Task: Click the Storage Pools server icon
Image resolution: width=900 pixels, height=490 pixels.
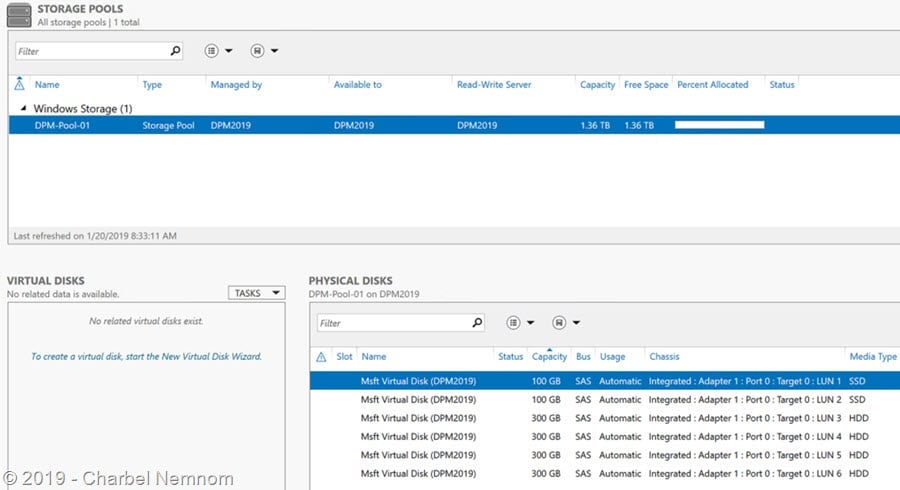Action: coord(19,15)
